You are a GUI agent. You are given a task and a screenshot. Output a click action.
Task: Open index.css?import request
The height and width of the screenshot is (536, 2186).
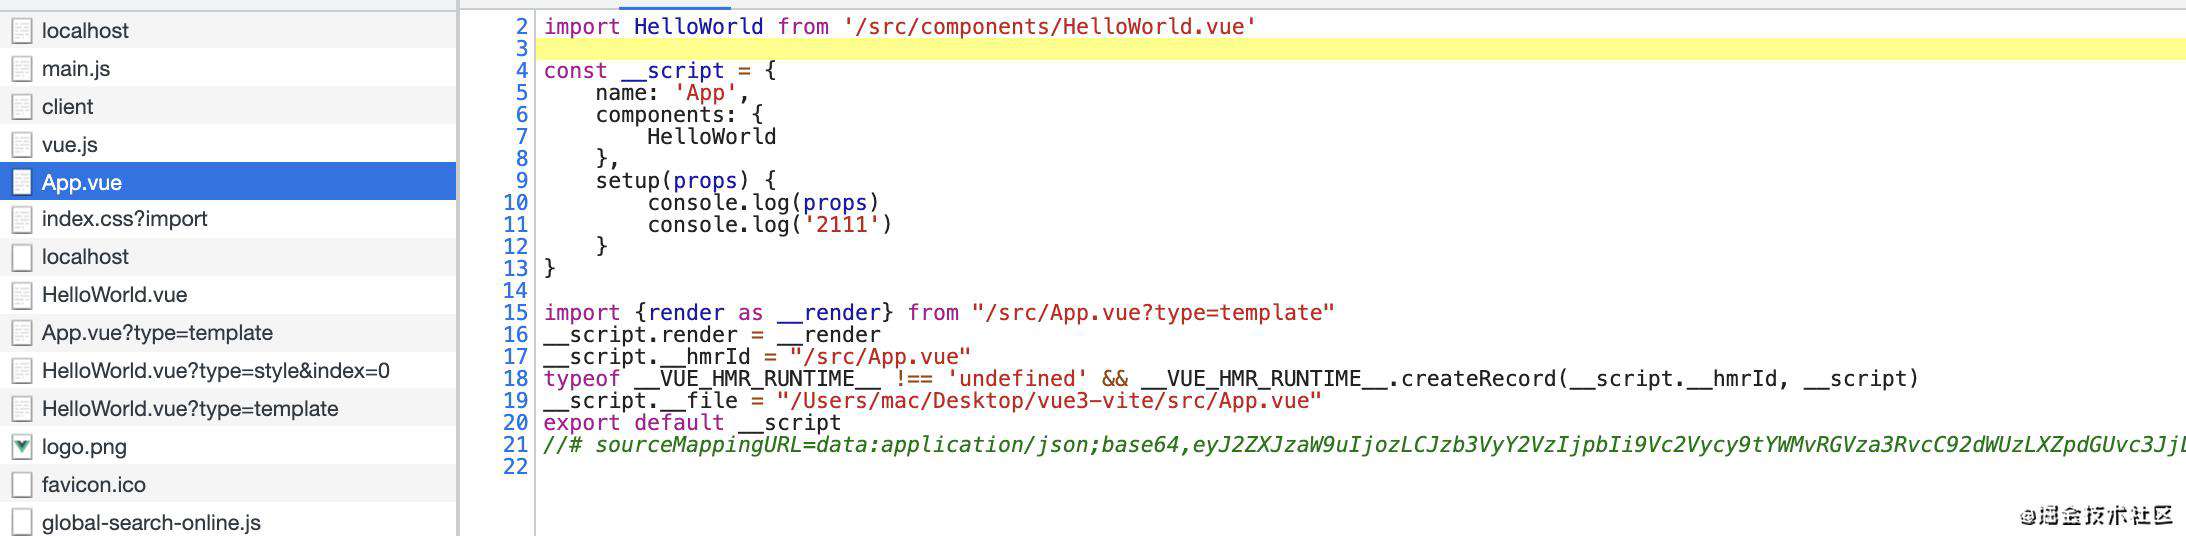coord(228,219)
